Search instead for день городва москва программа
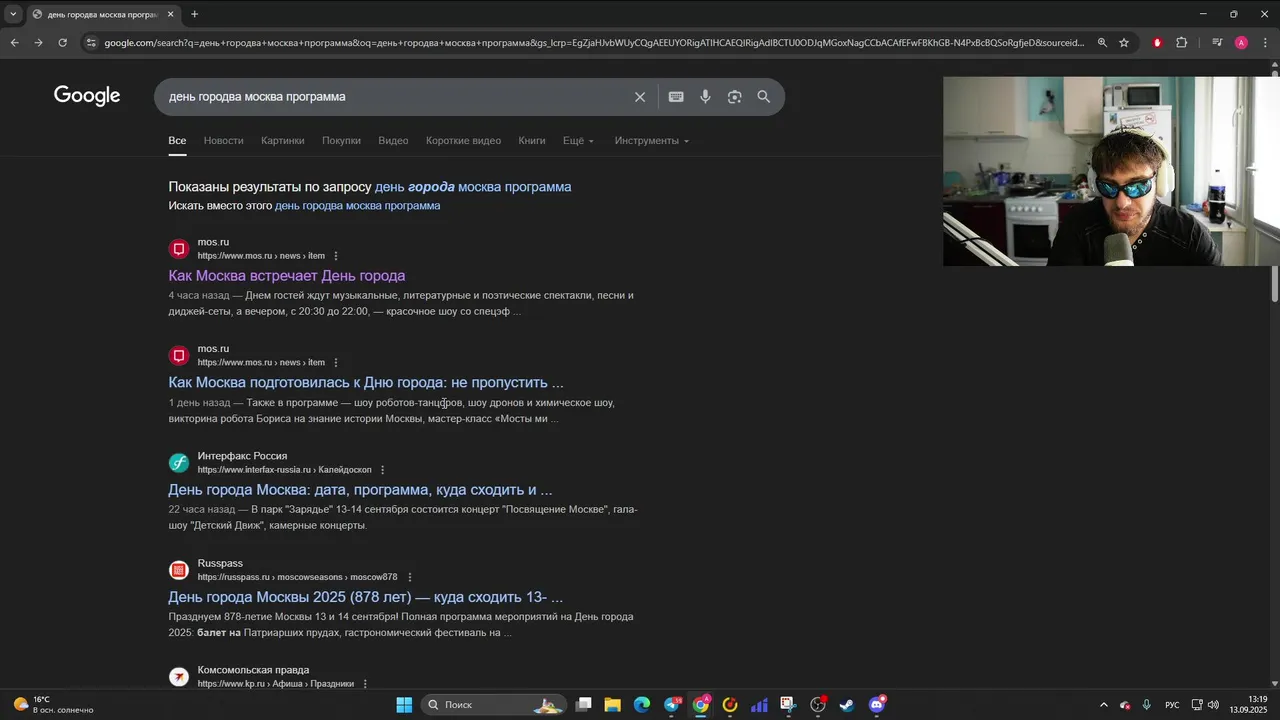1280x720 pixels. pos(357,206)
